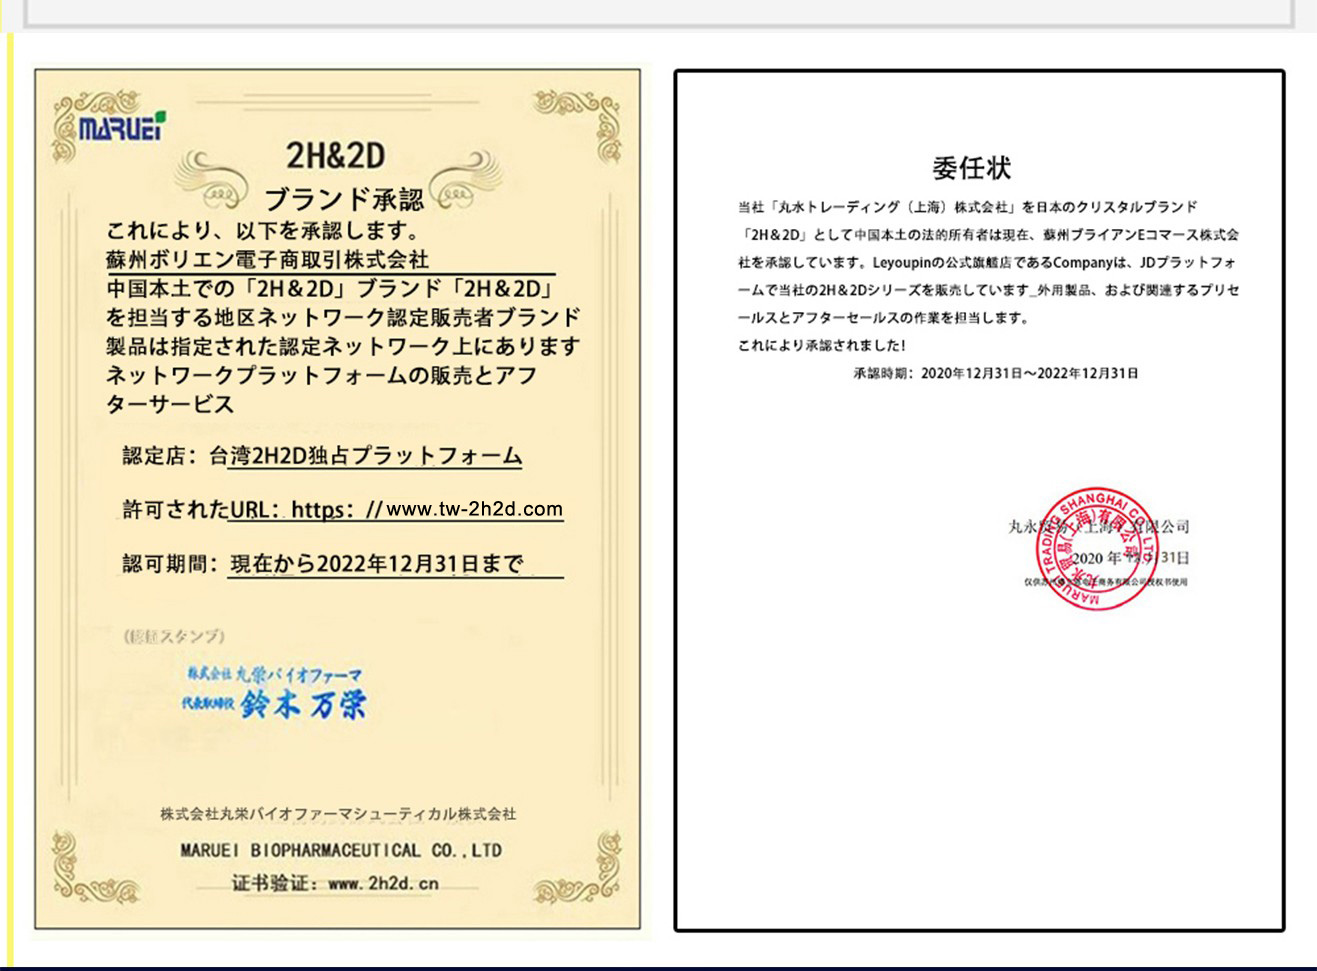Click the "これにより承認されました!" sentence
The width and height of the screenshot is (1317, 971).
coord(822,345)
